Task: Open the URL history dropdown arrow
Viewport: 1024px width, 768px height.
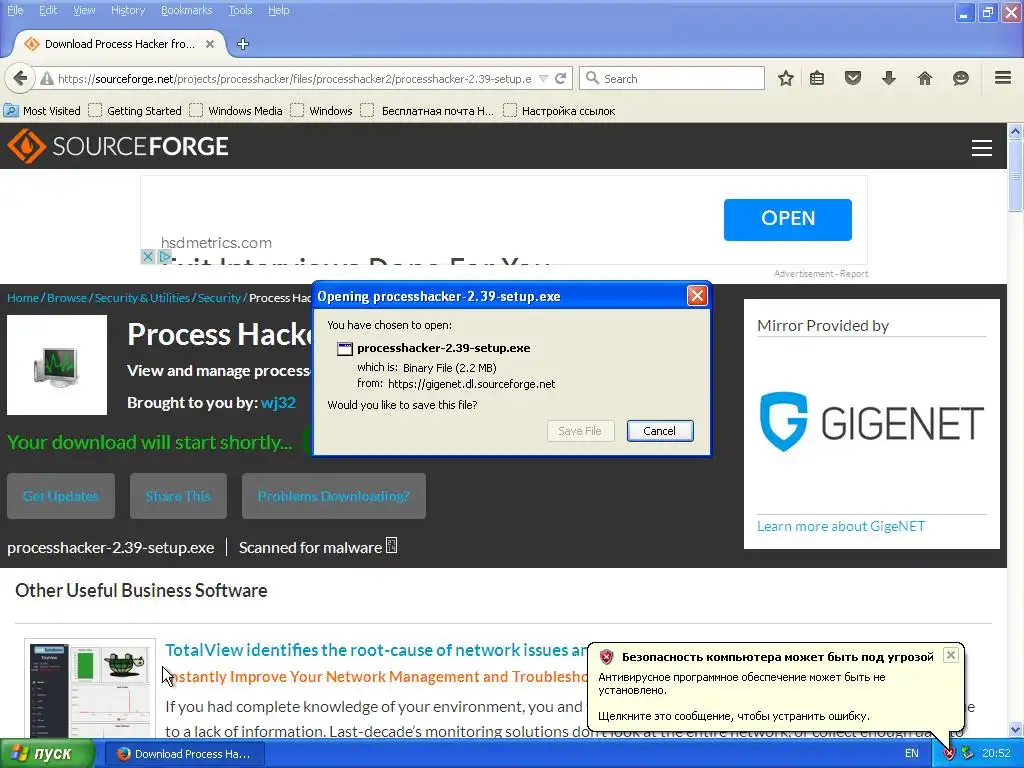Action: pyautogui.click(x=543, y=78)
